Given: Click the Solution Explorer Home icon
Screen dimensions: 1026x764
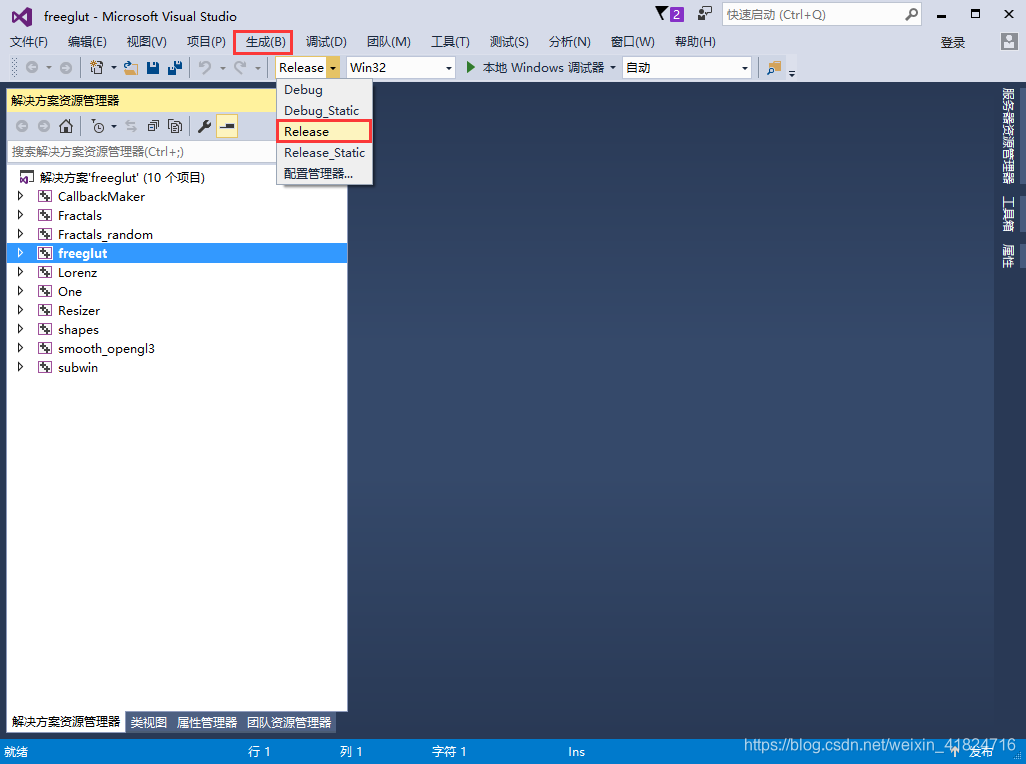Looking at the screenshot, I should [x=66, y=126].
